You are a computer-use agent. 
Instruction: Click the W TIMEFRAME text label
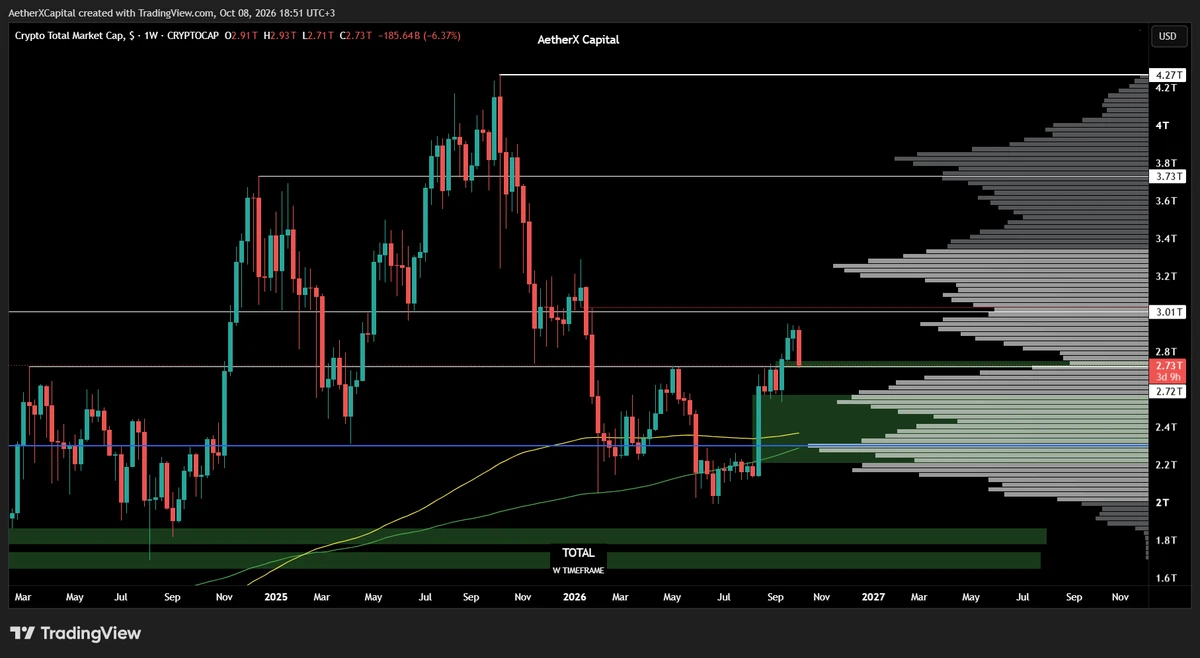[578, 569]
